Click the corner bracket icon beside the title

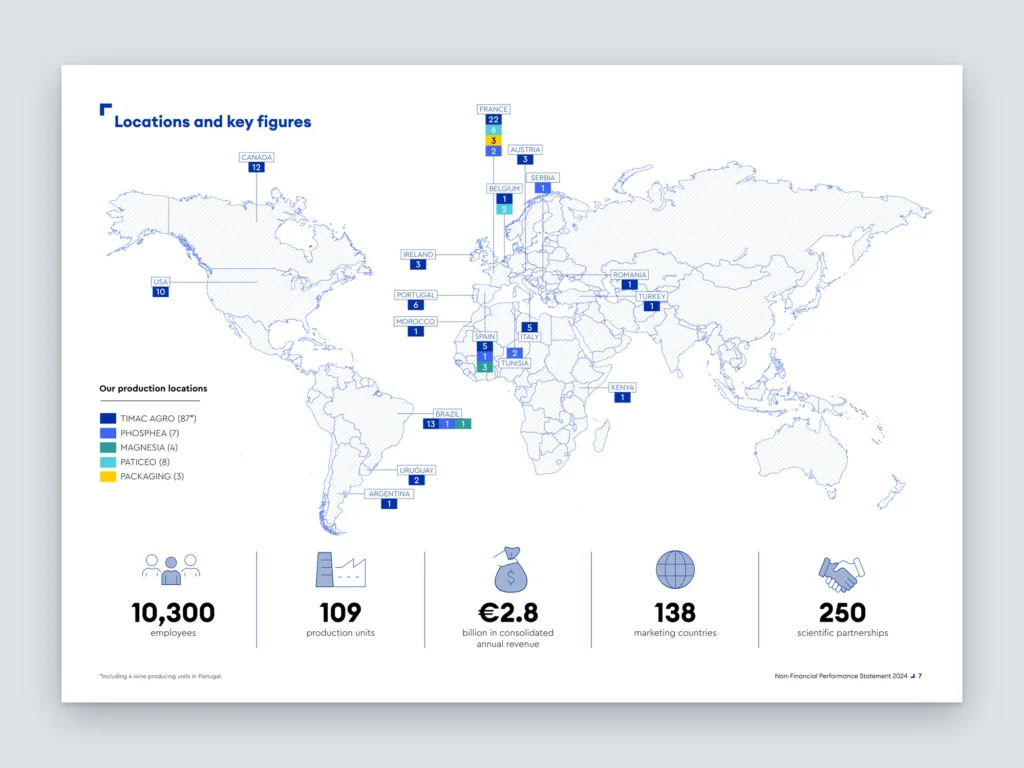tap(105, 109)
